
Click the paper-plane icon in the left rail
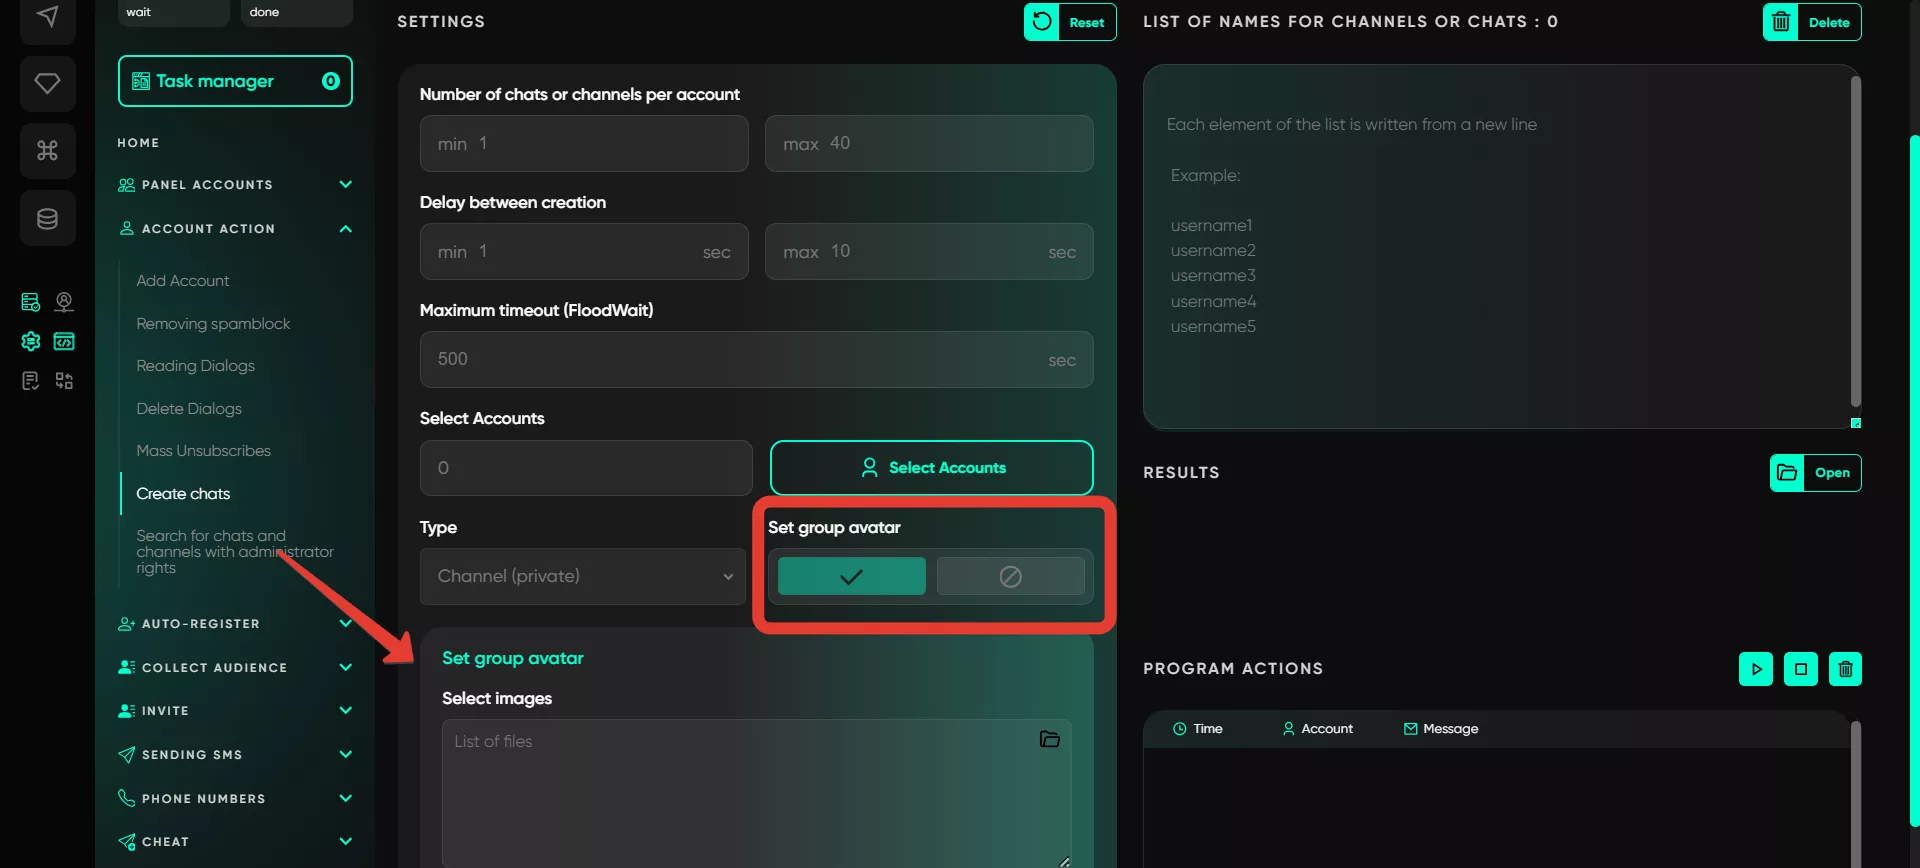(47, 17)
